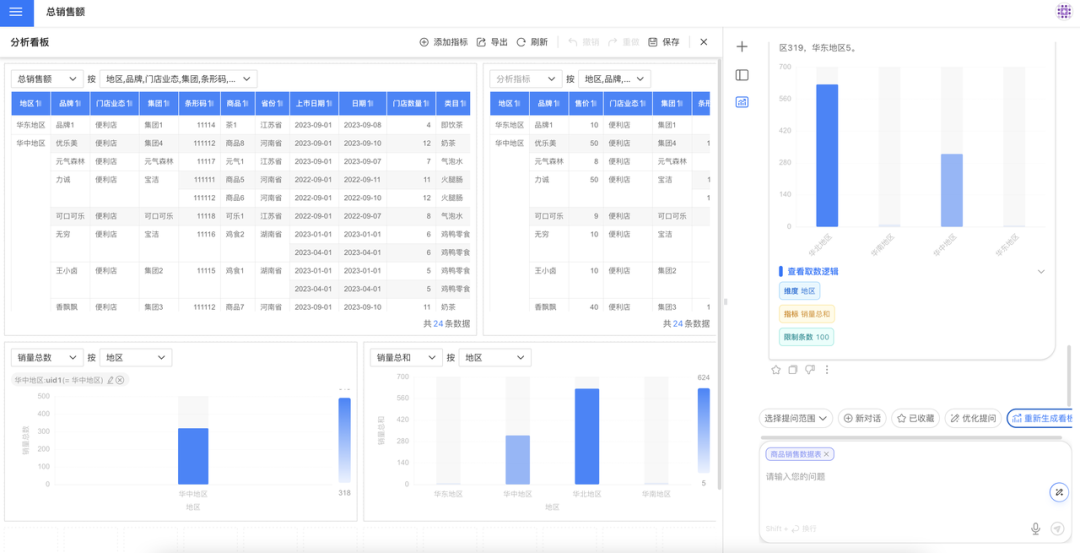The image size is (1080, 553).
Task: Open the 销量总和 metric dropdown
Action: (406, 358)
